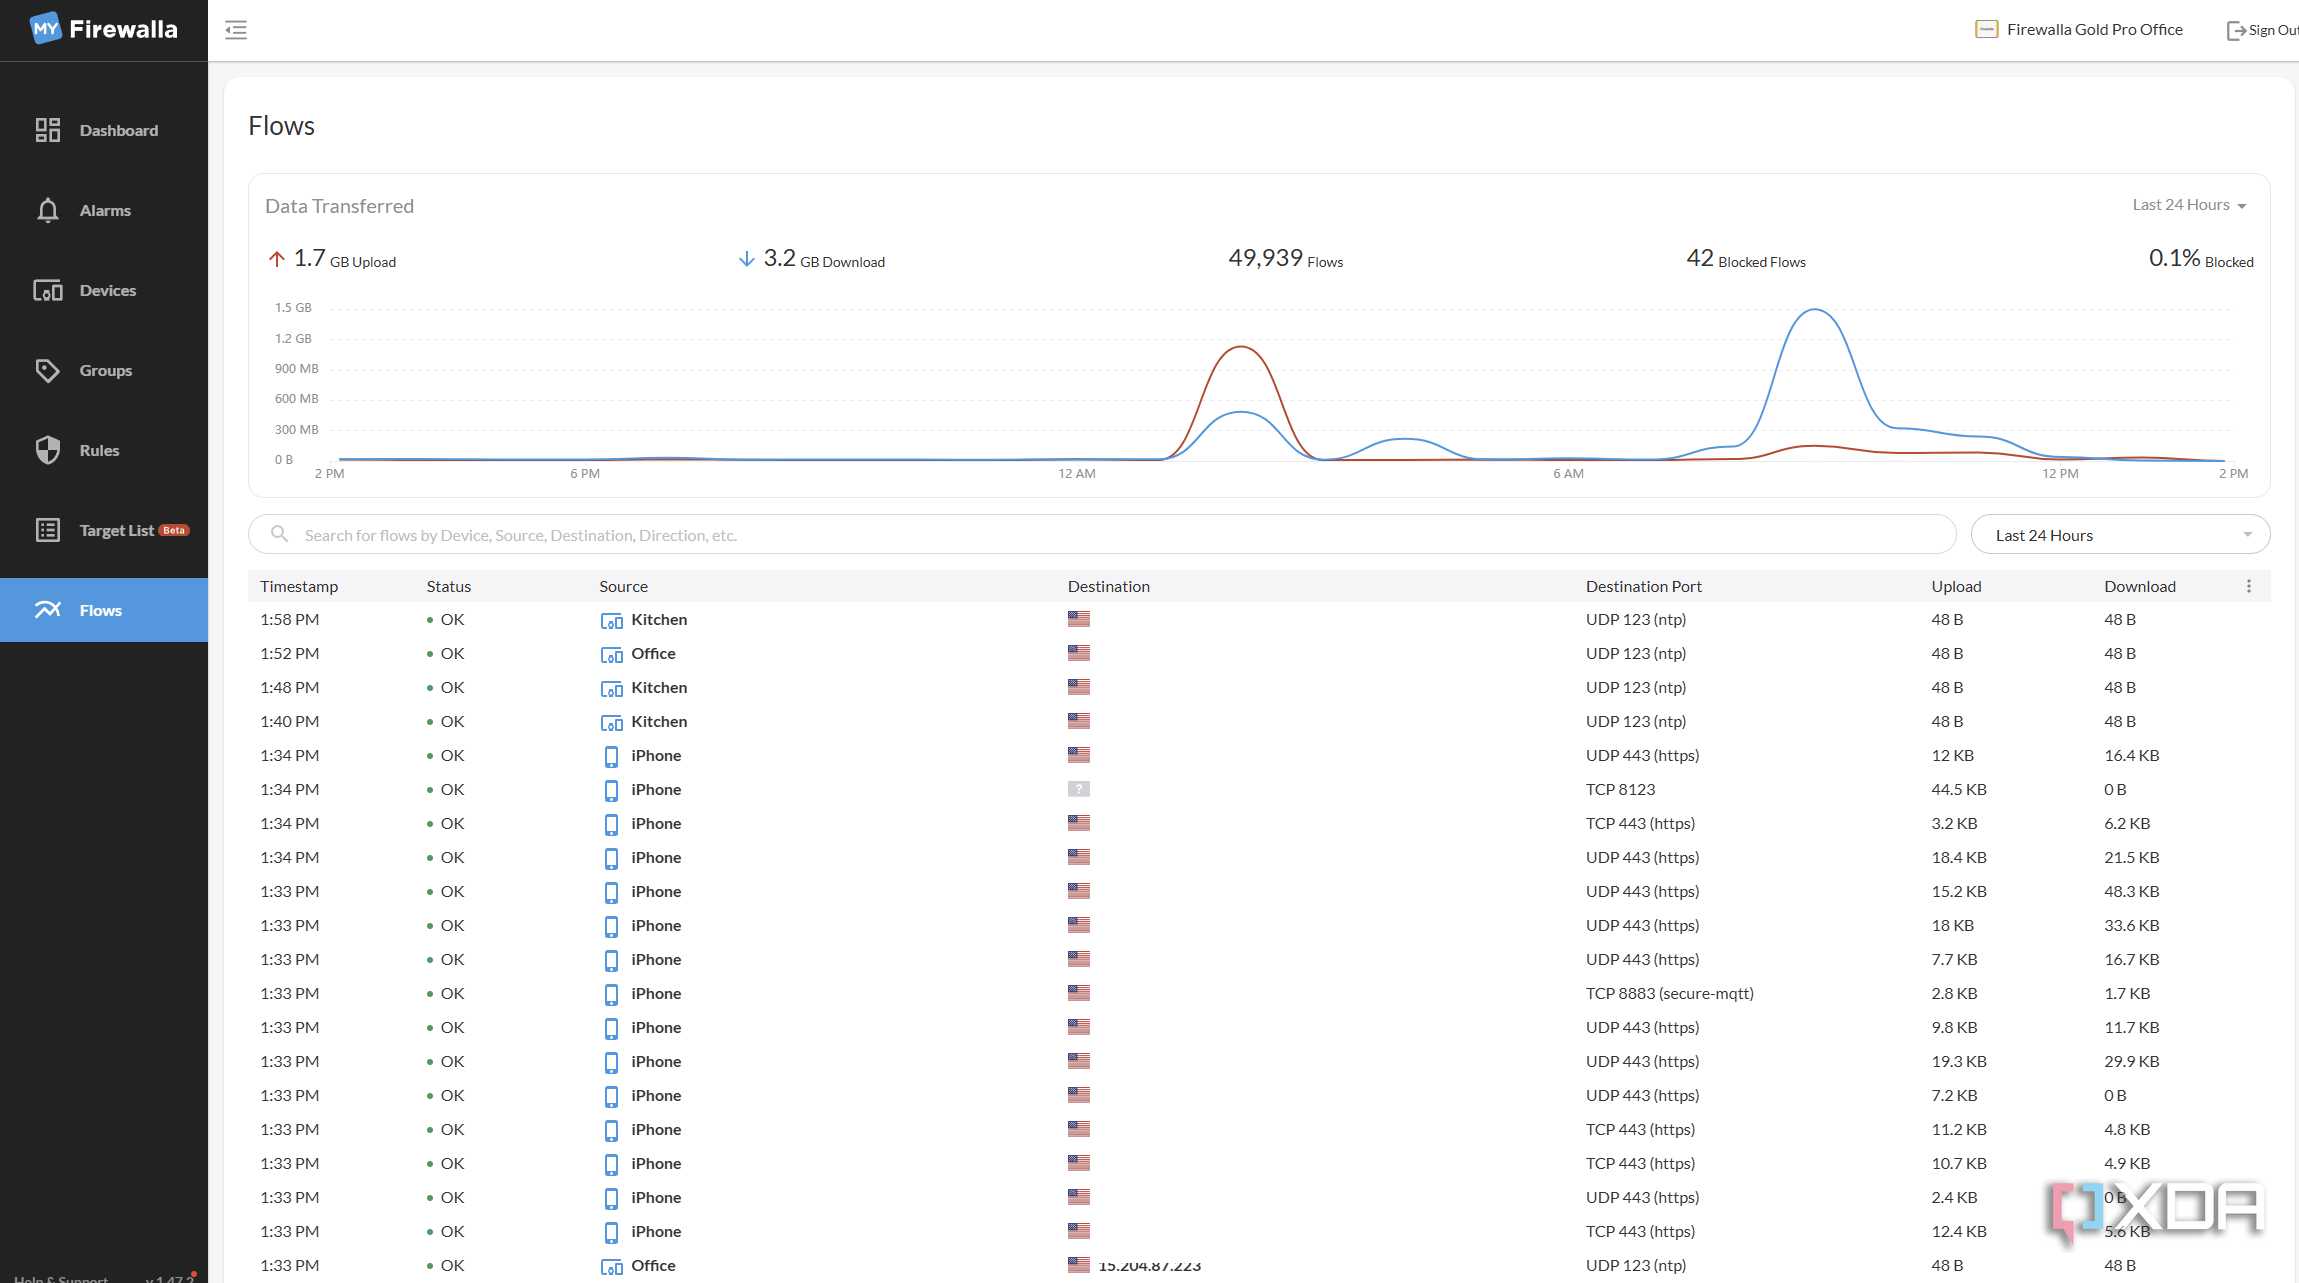Screen dimensions: 2299x1283
Task: Click the Office device icon in the bottom row
Action: (611, 1267)
